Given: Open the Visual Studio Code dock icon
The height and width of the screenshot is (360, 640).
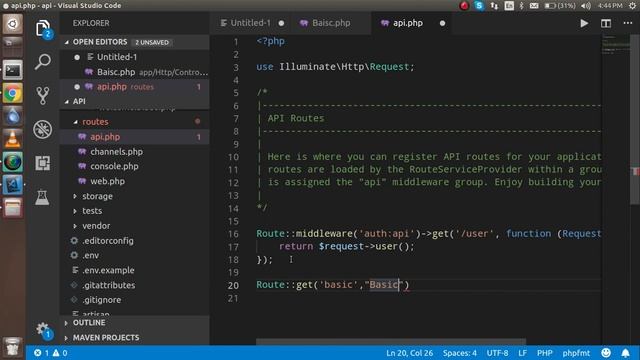Looking at the screenshot, I should tap(13, 185).
